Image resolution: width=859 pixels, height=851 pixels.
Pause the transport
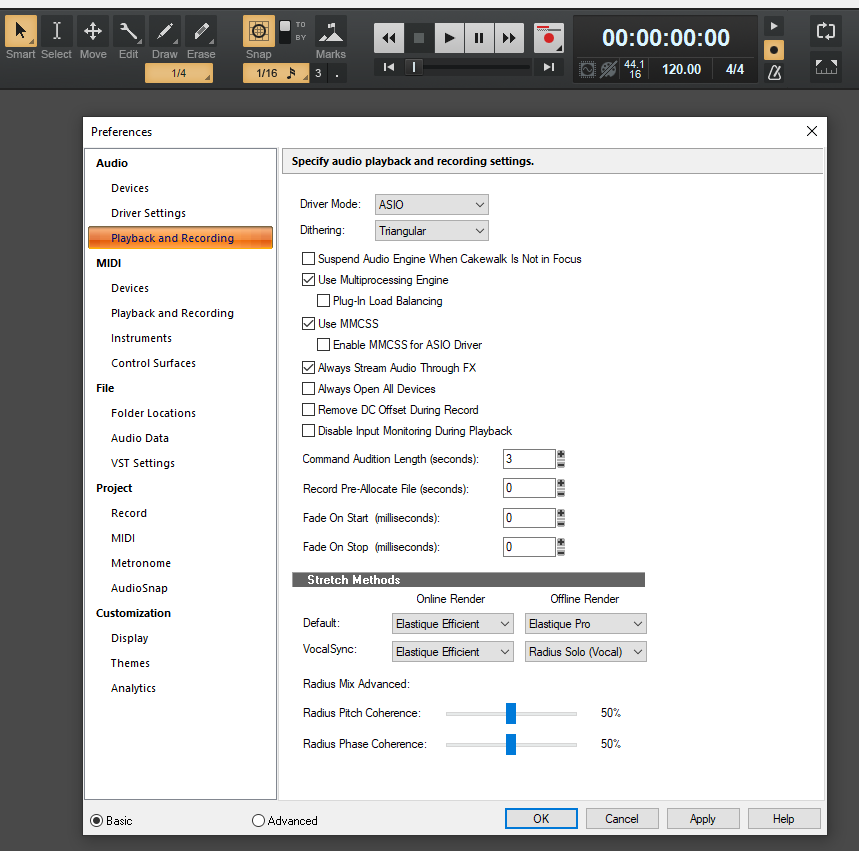click(479, 38)
